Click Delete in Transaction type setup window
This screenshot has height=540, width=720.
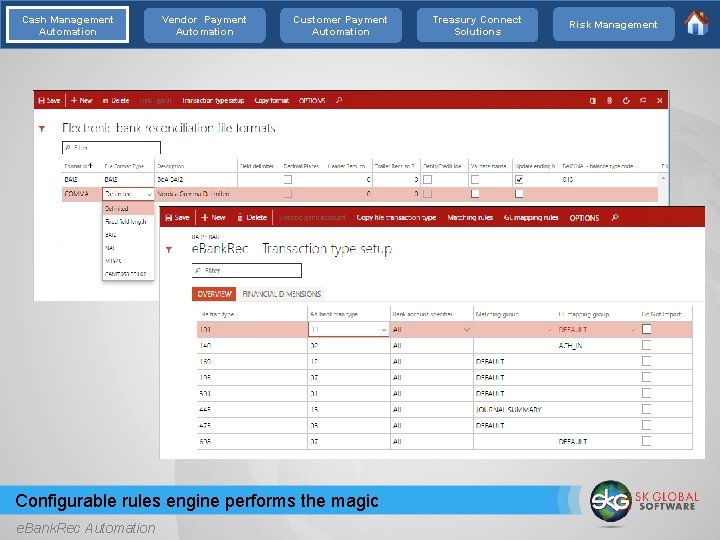(252, 218)
